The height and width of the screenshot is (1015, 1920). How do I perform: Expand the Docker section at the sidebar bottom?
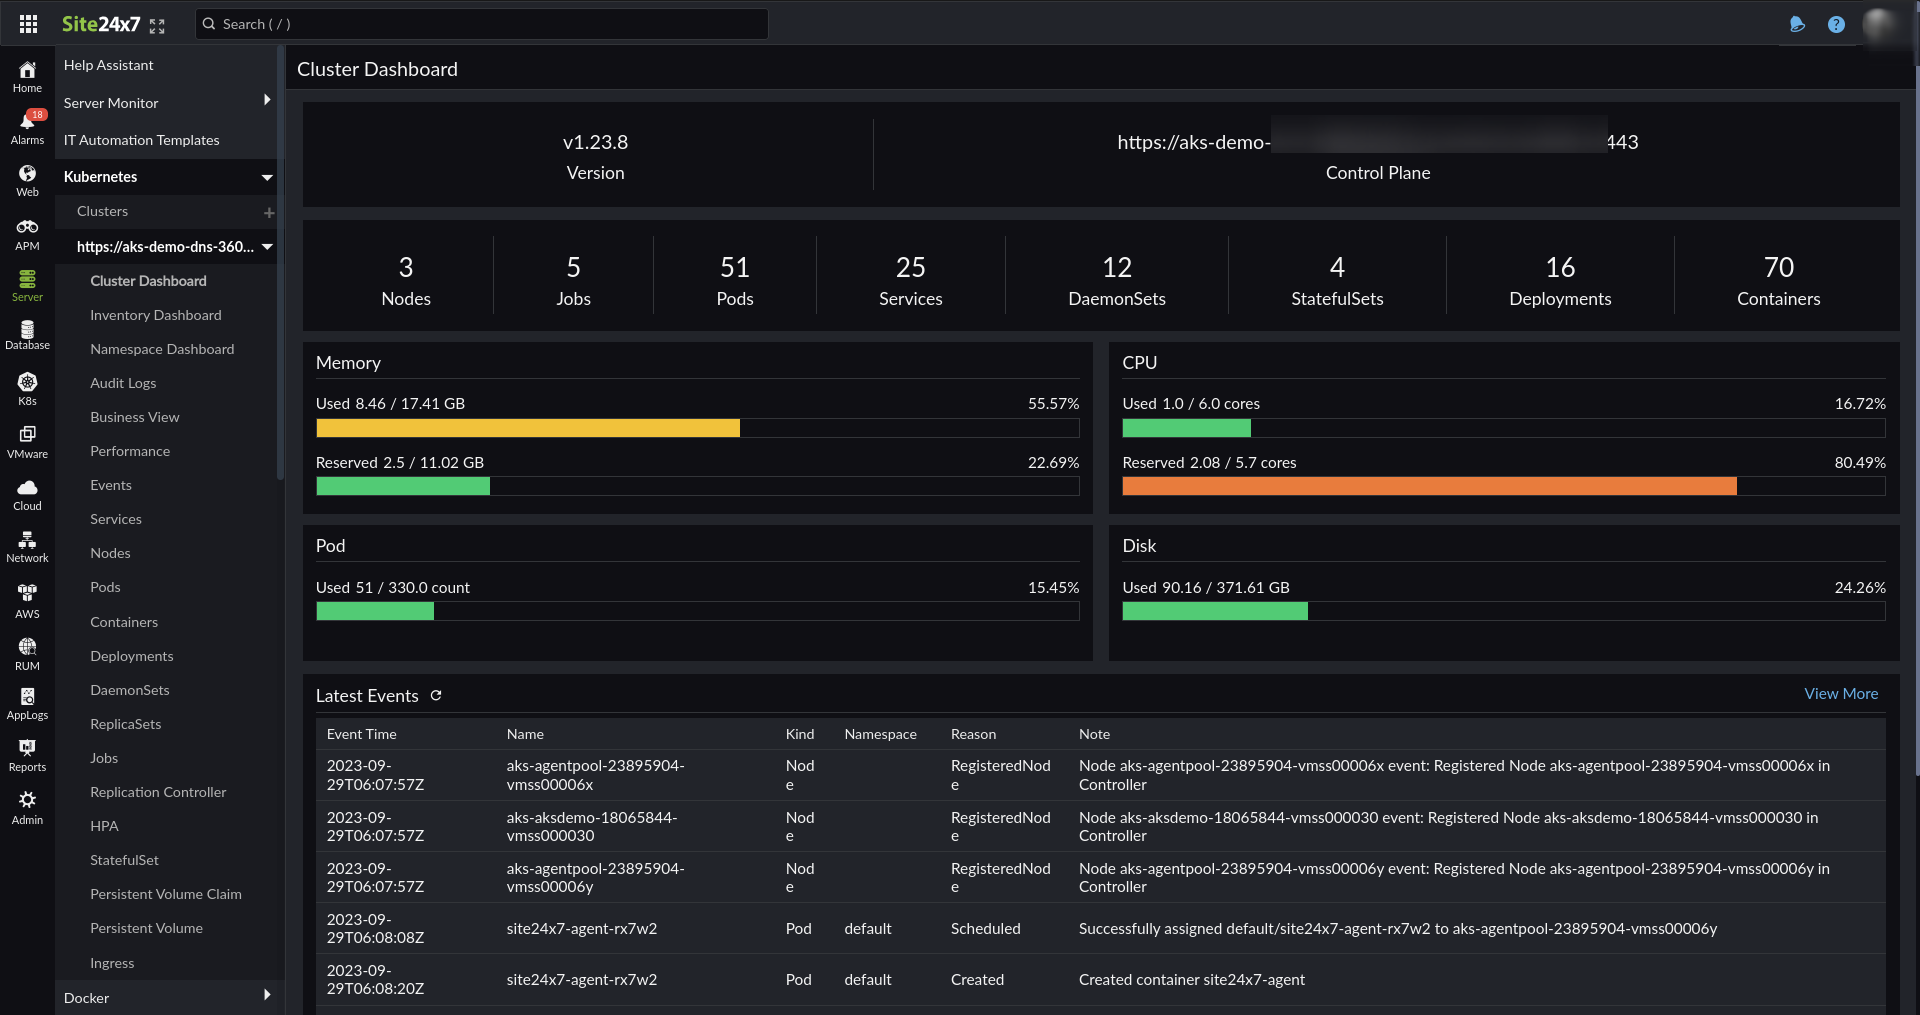266,995
